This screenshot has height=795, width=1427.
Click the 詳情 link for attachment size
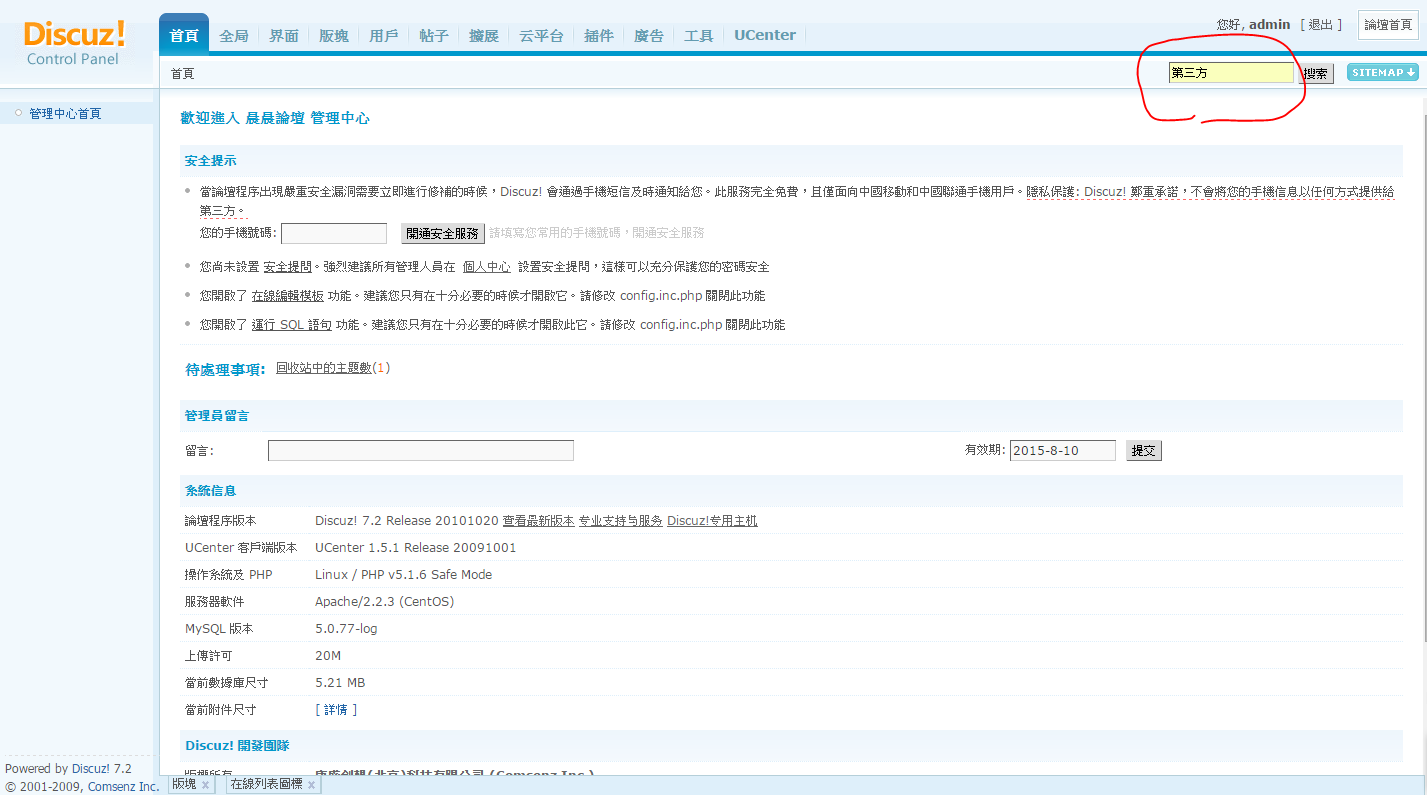click(336, 710)
